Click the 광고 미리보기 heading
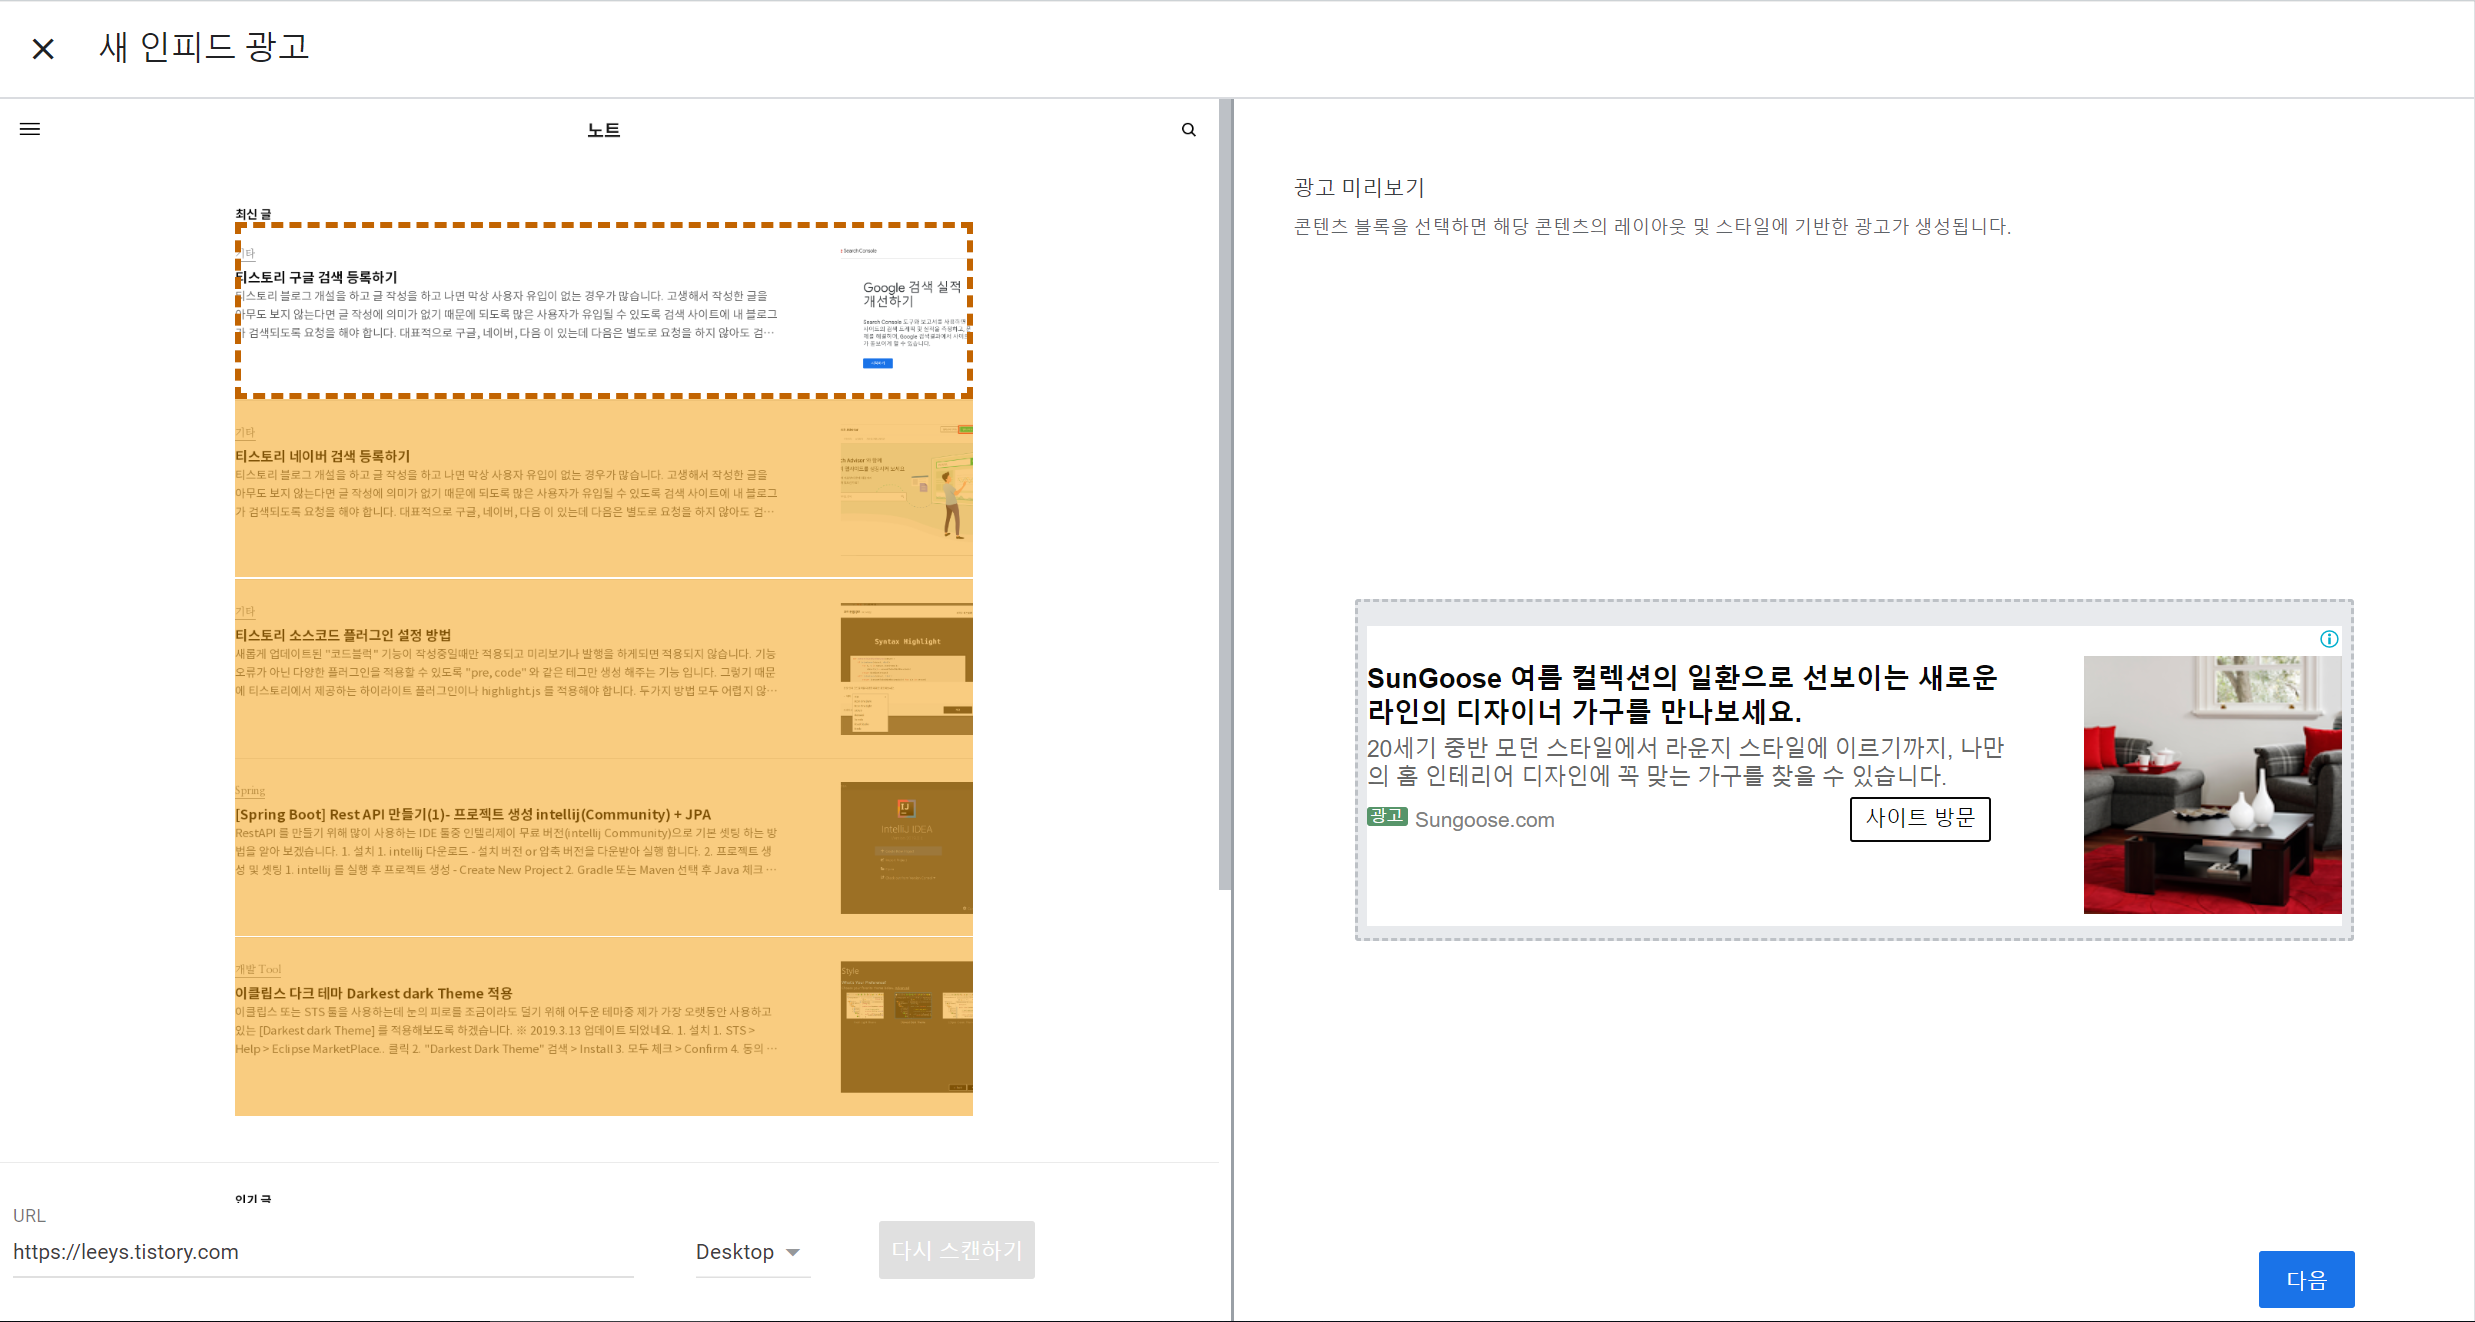This screenshot has width=2475, height=1322. pos(1358,187)
